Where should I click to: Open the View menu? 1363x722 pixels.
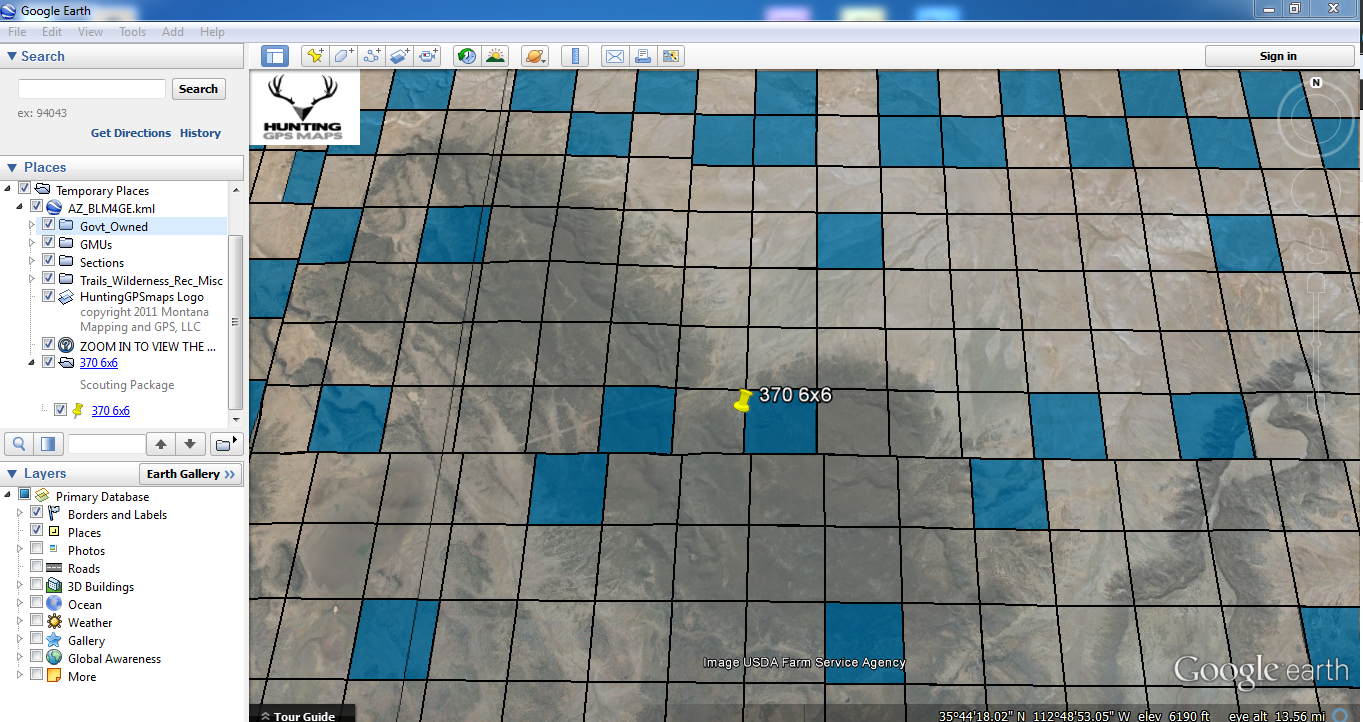click(90, 32)
